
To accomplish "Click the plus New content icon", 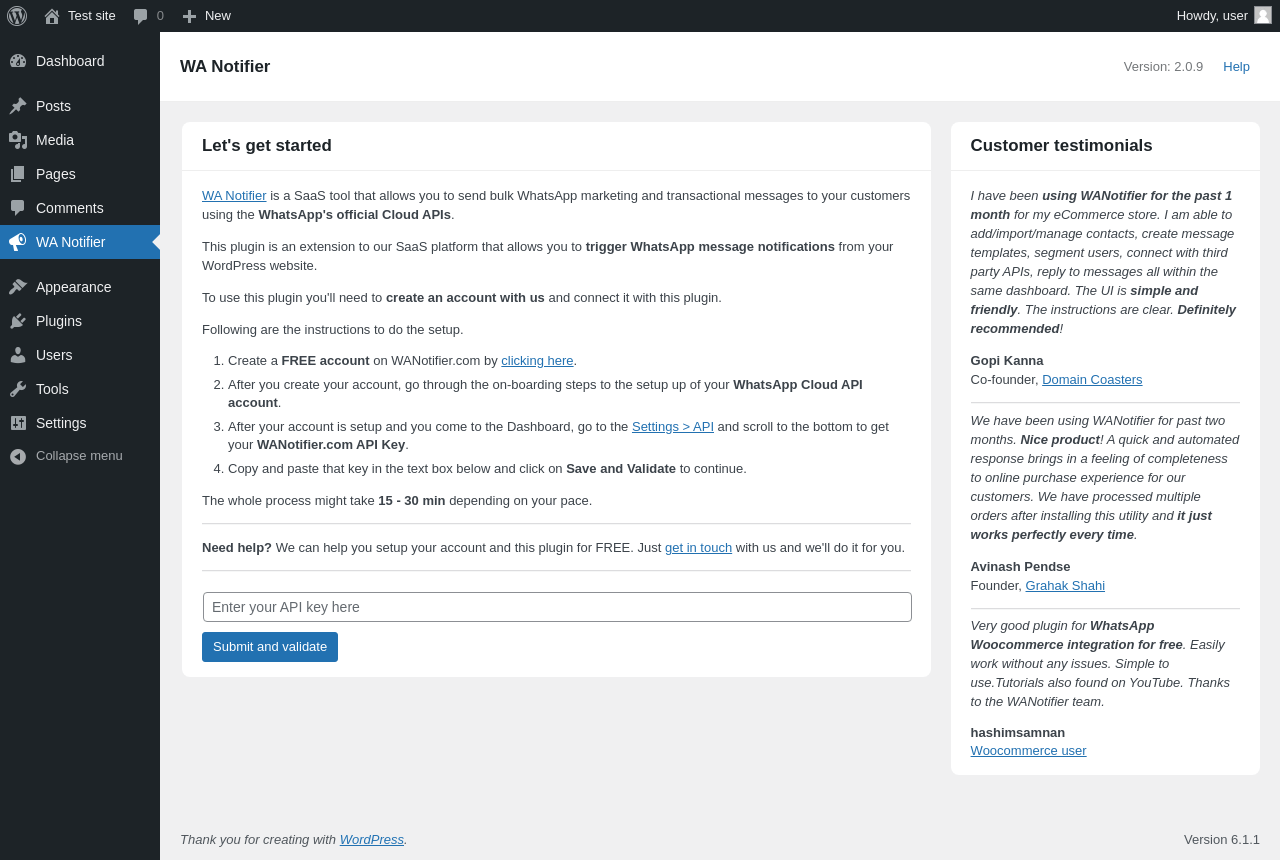I will pyautogui.click(x=189, y=16).
